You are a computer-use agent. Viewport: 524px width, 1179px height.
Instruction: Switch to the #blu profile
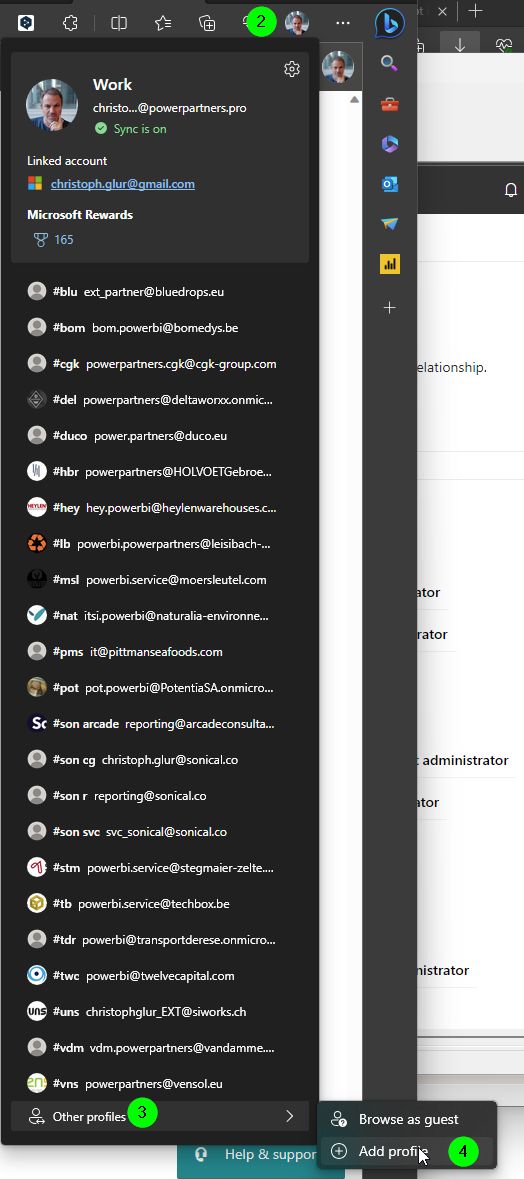click(x=160, y=291)
